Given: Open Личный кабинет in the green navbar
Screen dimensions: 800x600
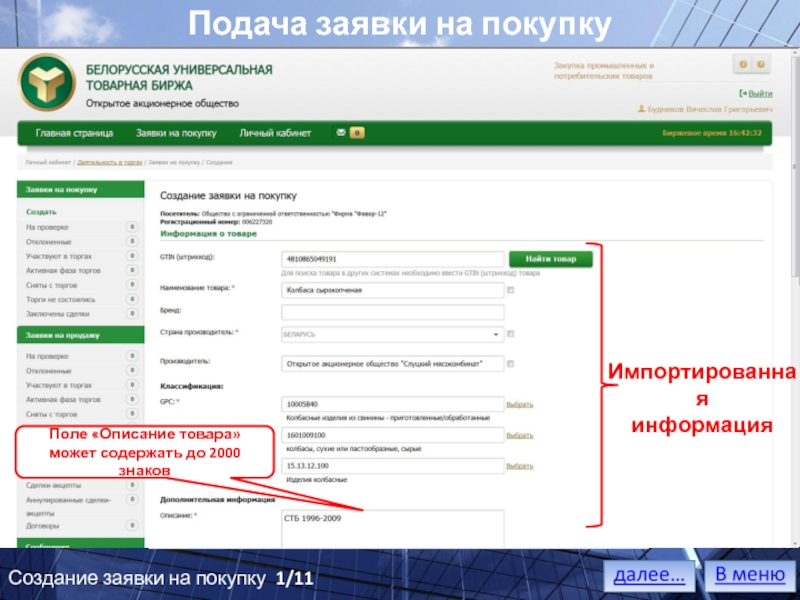Looking at the screenshot, I should pyautogui.click(x=275, y=133).
